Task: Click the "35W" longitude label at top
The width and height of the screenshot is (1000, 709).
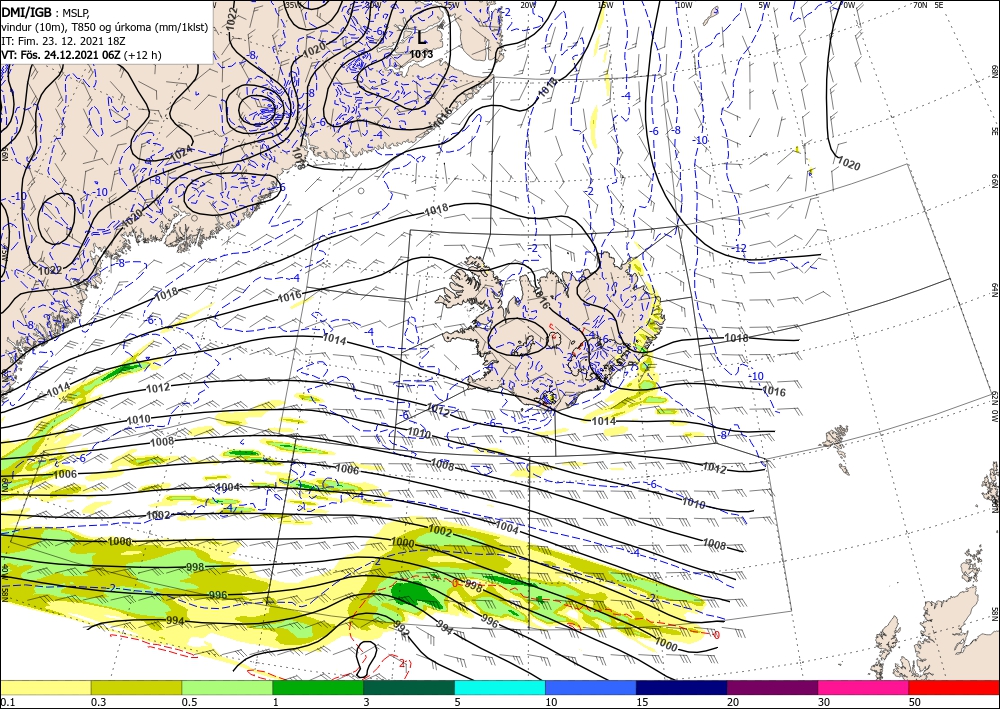Action: [293, 5]
